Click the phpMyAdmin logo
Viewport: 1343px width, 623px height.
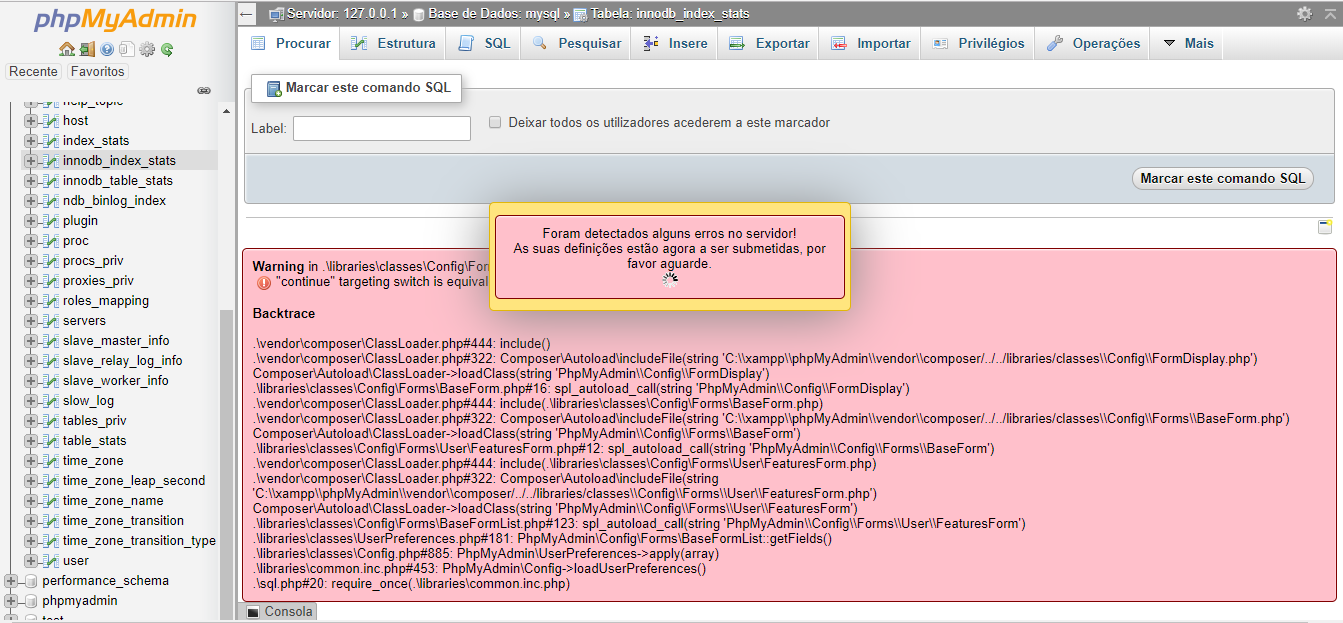click(116, 20)
